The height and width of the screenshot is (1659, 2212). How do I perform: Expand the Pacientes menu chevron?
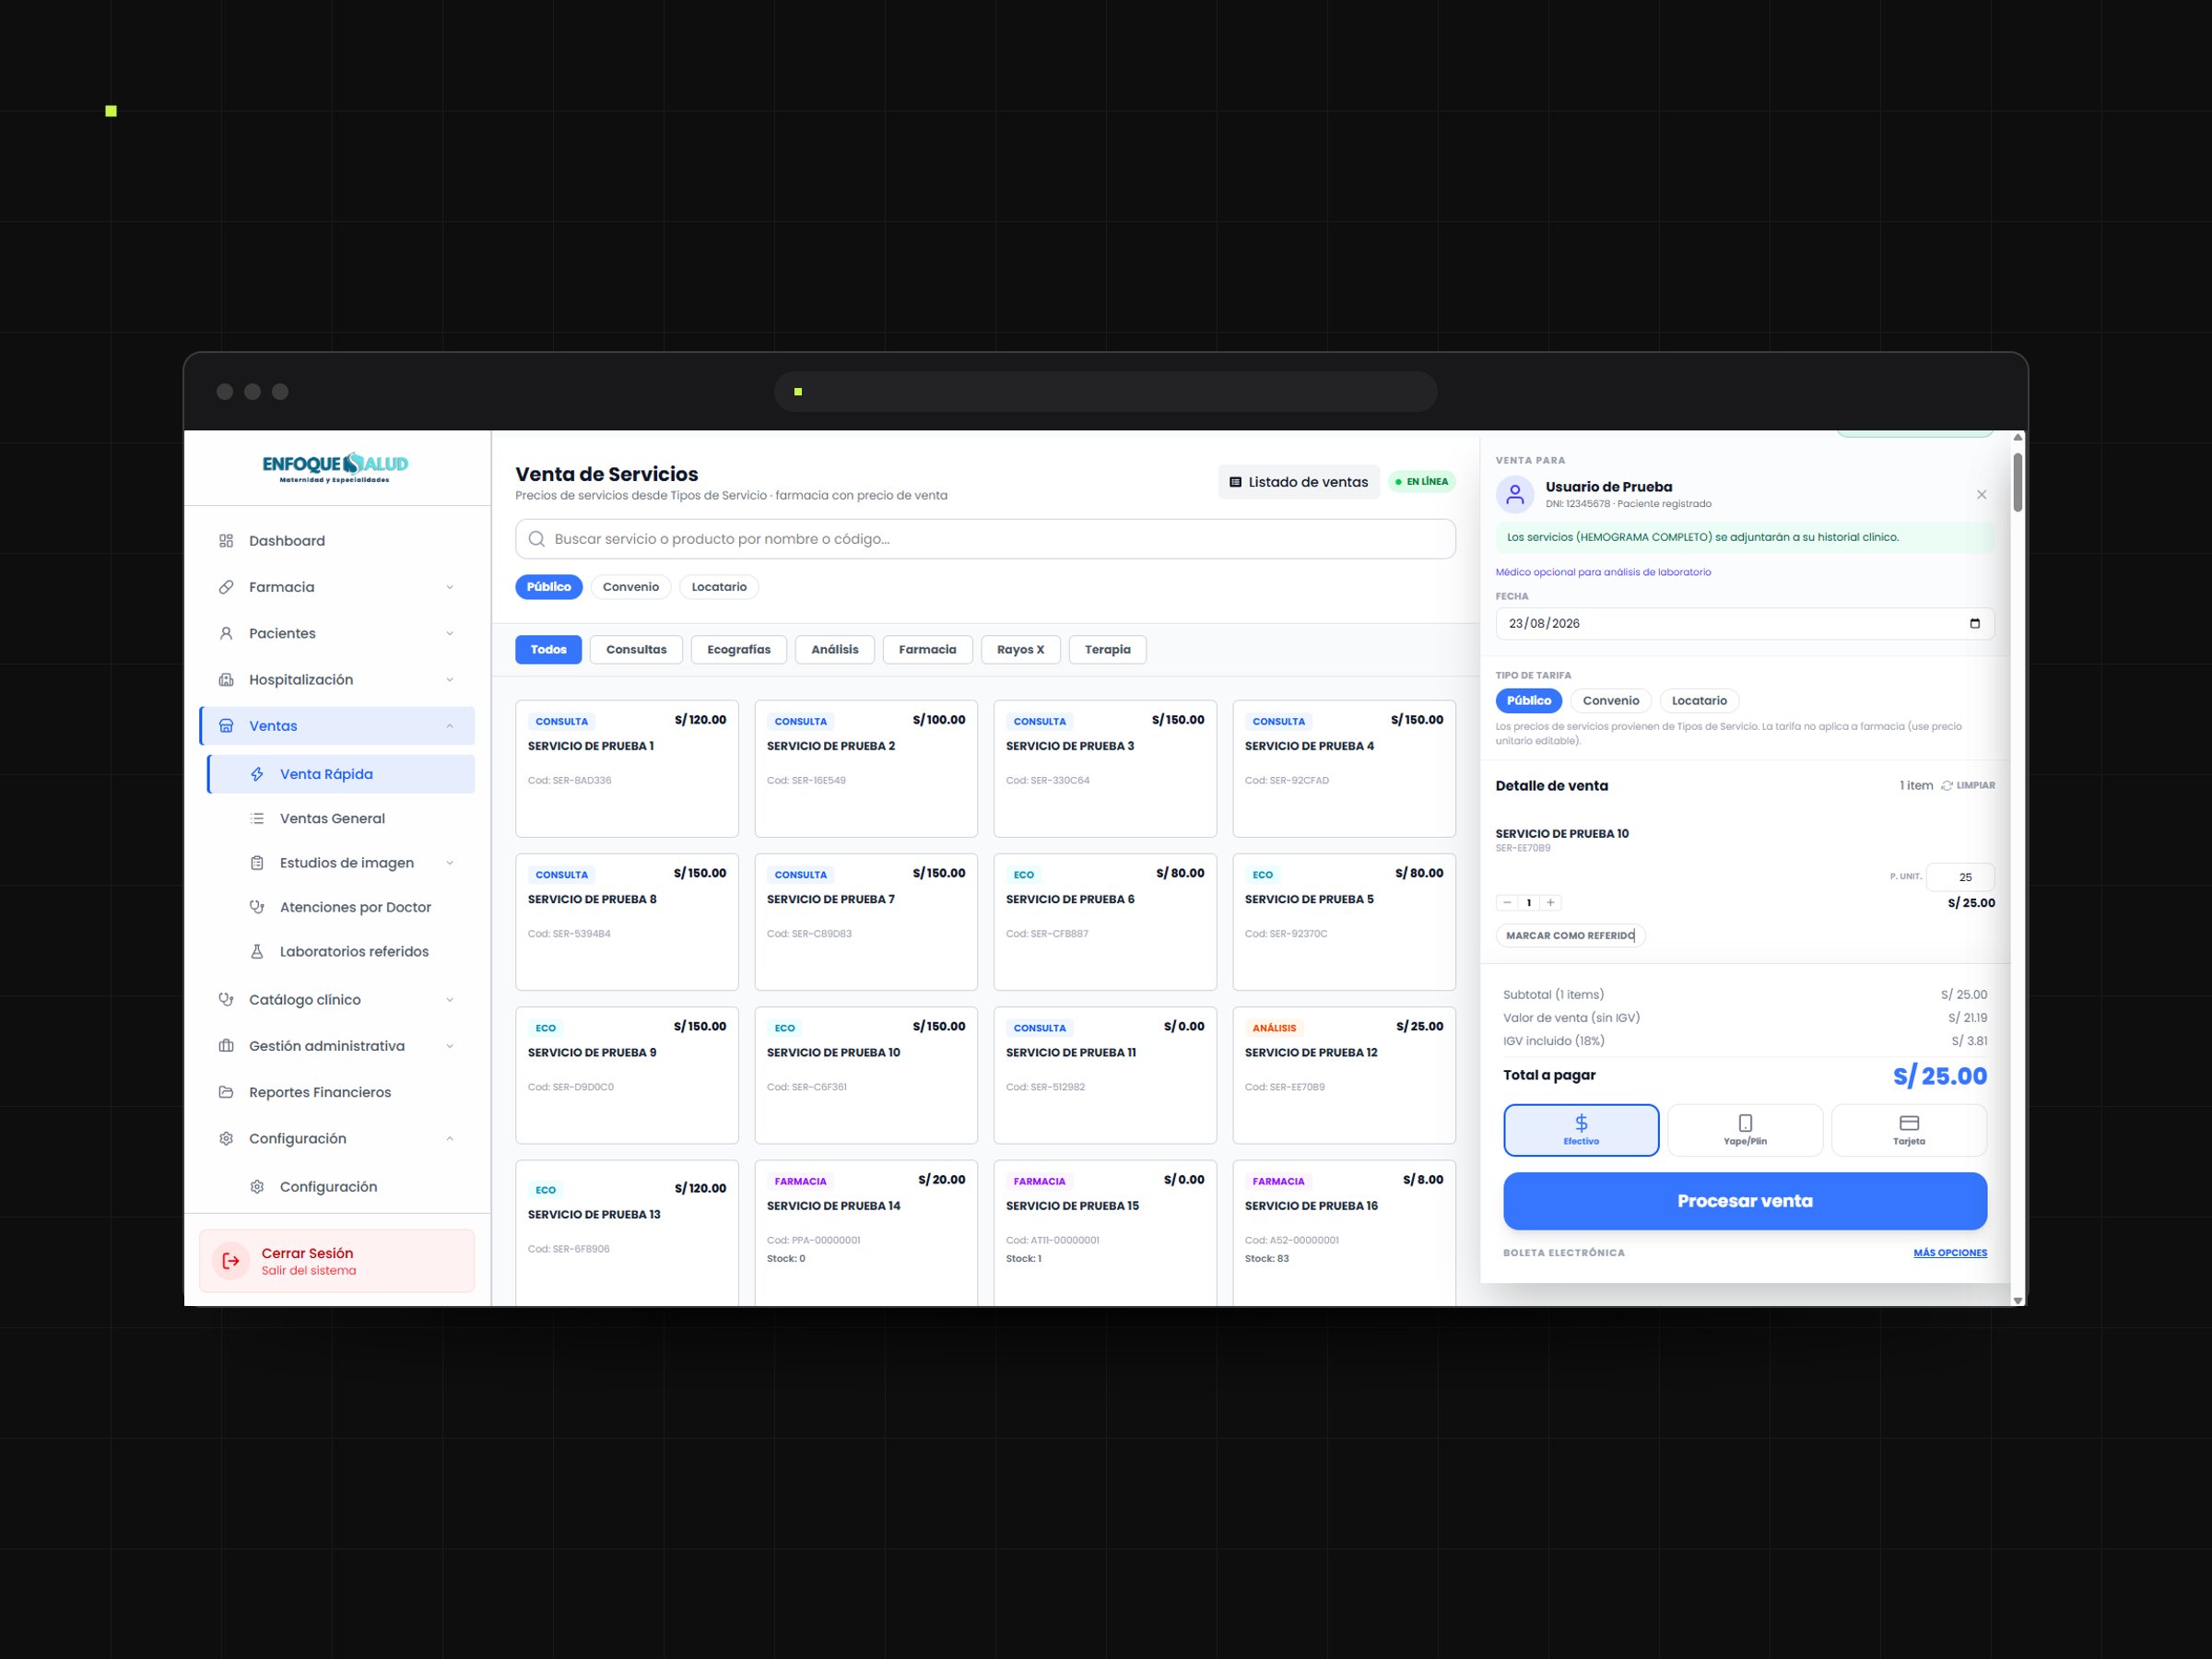click(x=449, y=633)
